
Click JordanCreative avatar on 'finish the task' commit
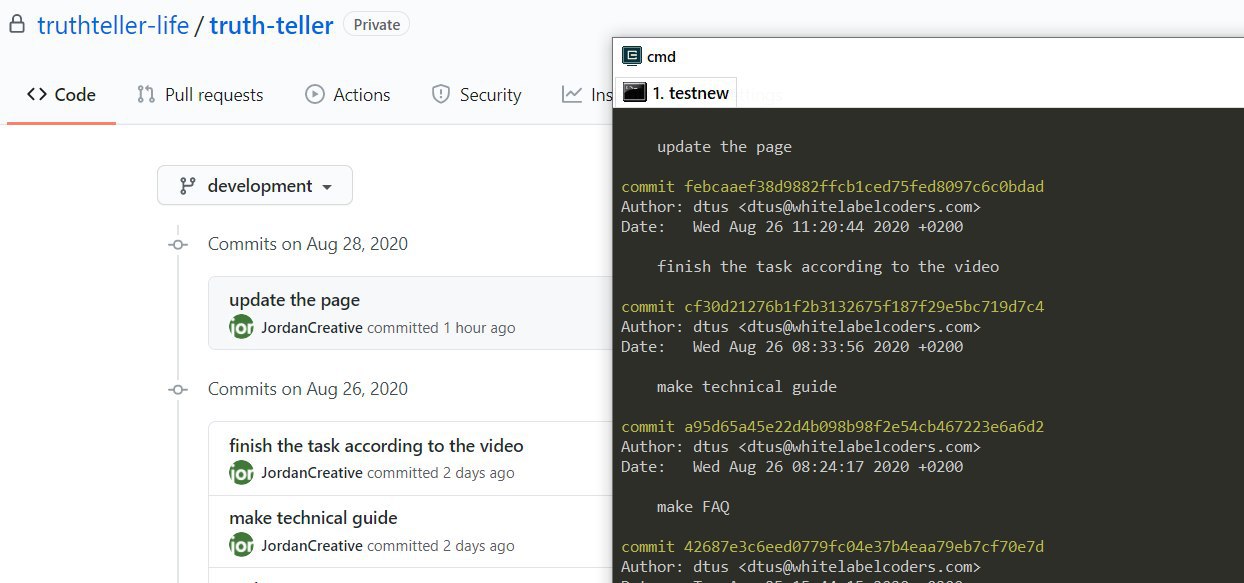tap(241, 472)
